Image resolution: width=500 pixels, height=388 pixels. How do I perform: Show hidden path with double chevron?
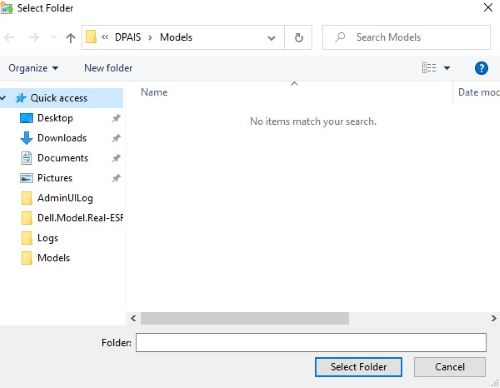(x=105, y=37)
